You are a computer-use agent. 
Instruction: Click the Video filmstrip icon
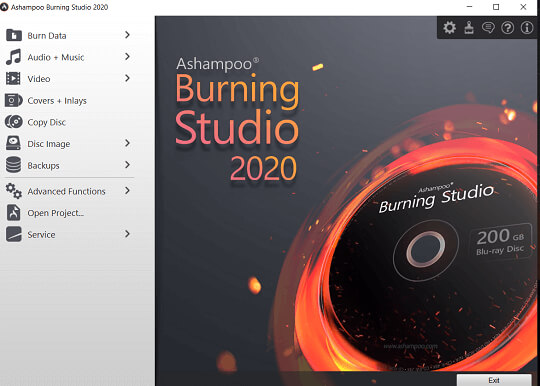13,79
